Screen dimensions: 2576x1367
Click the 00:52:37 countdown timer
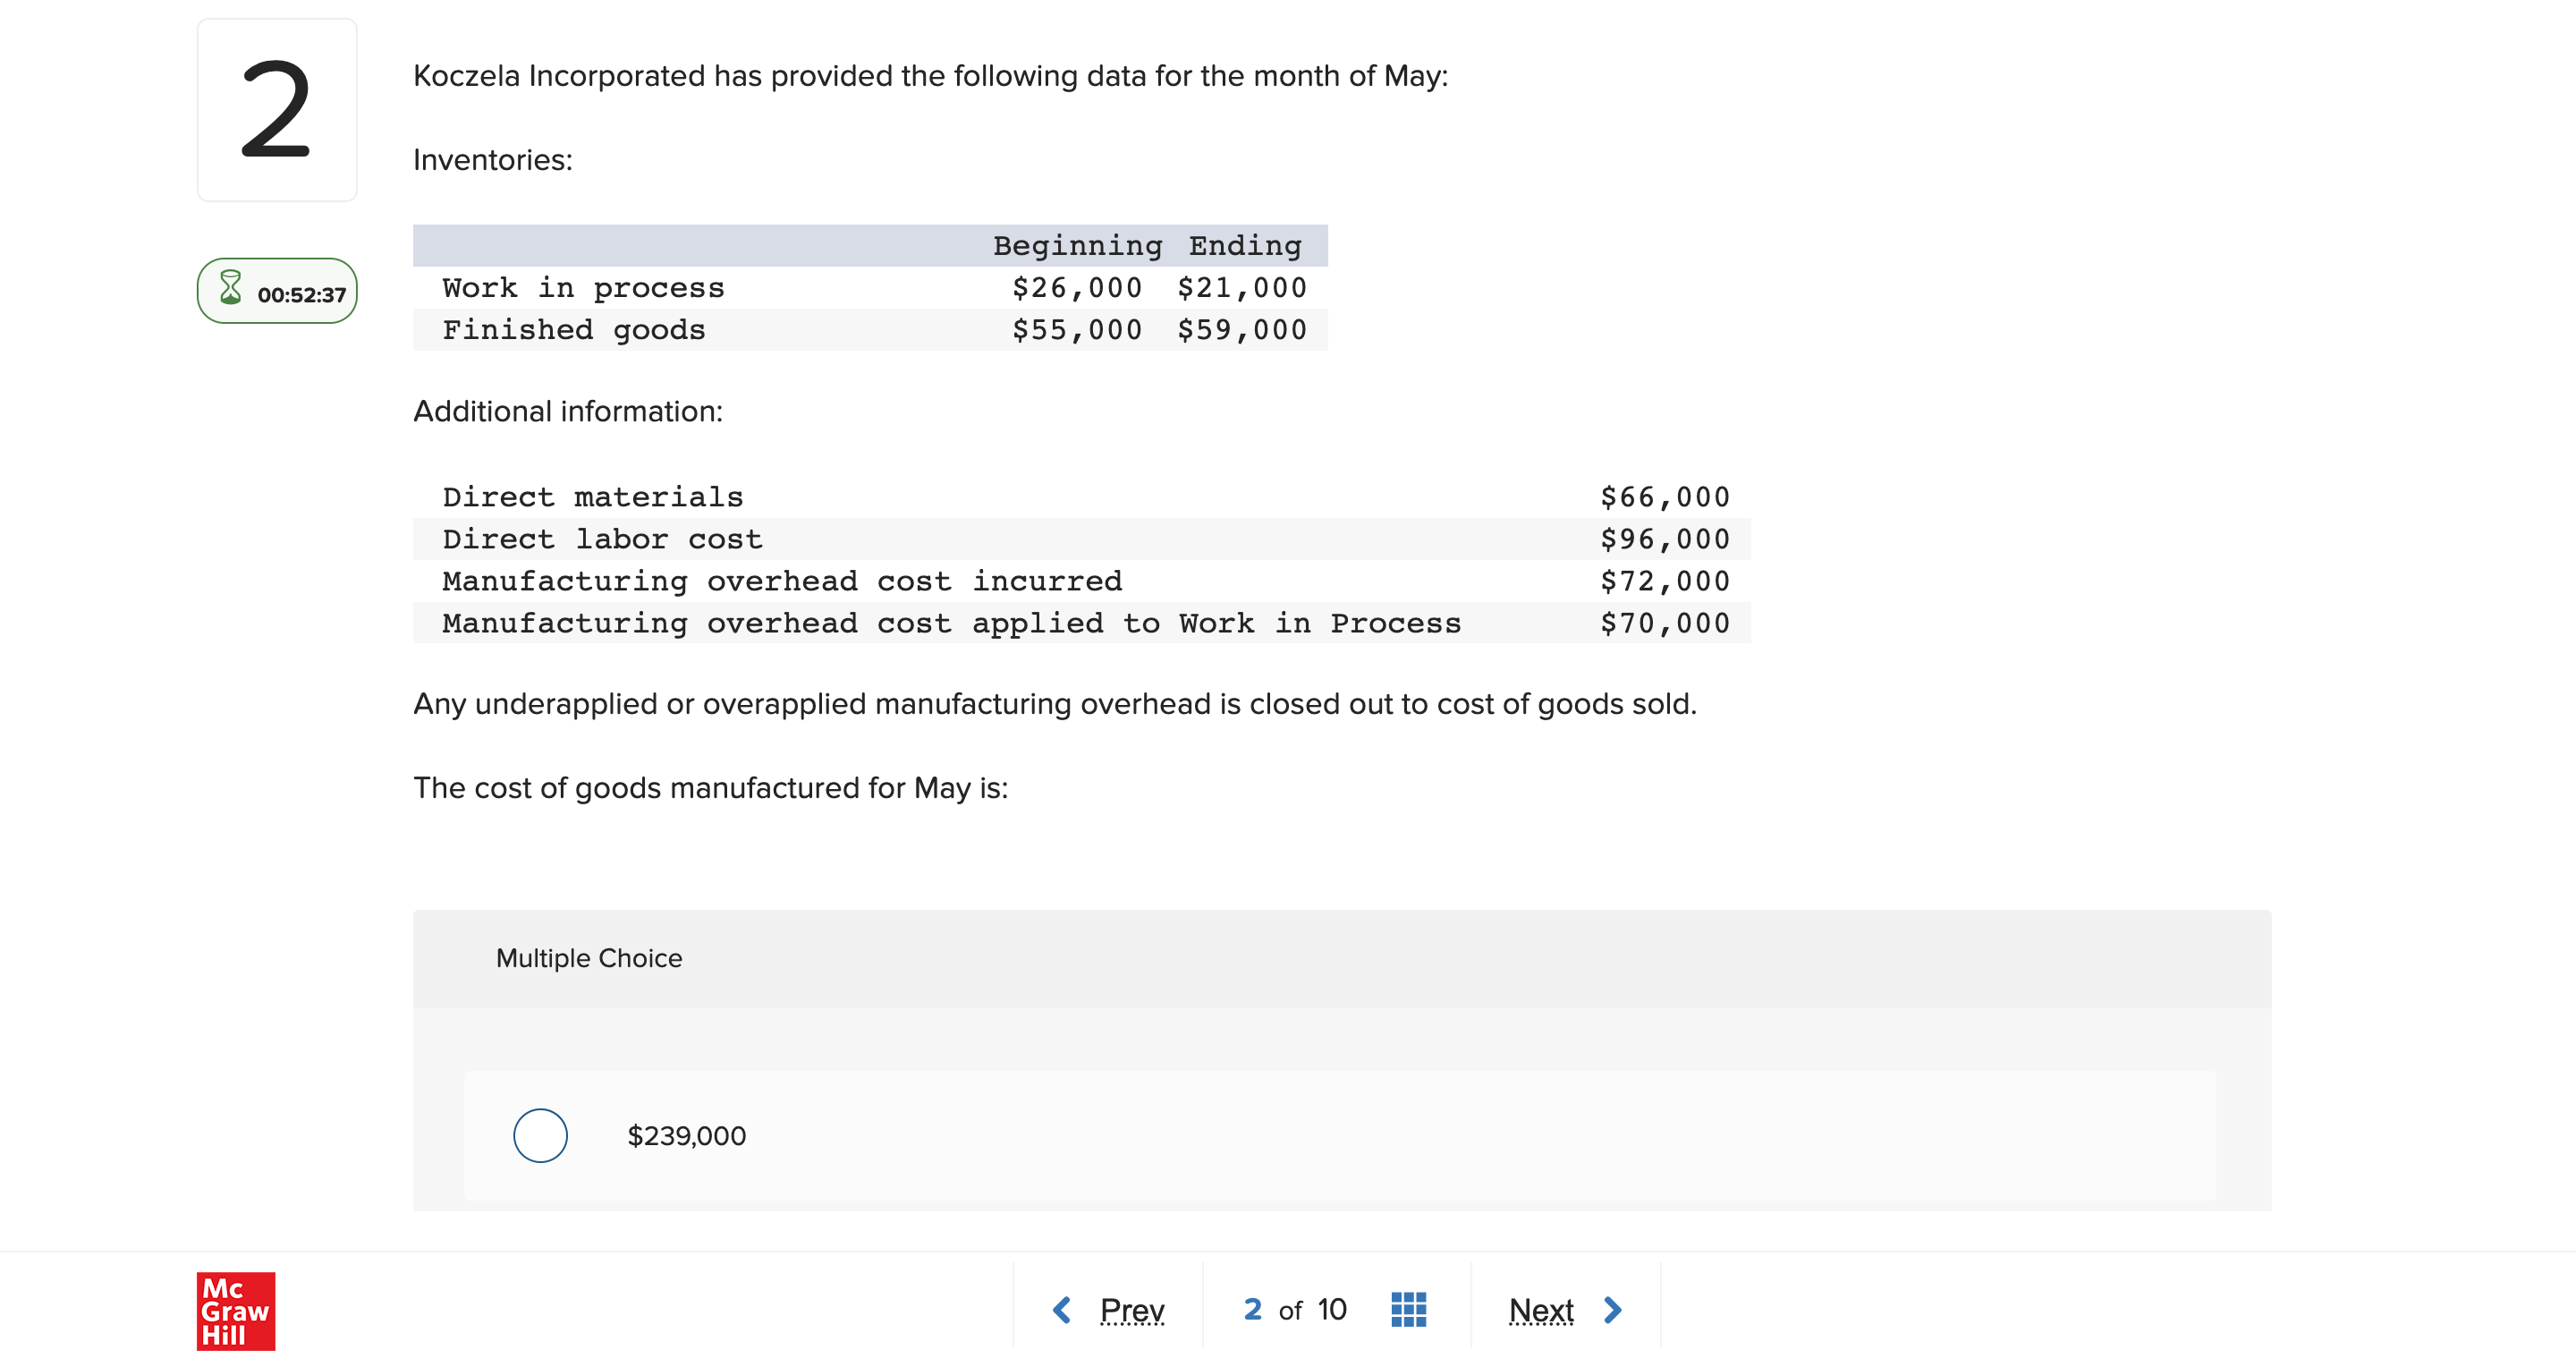tap(301, 295)
